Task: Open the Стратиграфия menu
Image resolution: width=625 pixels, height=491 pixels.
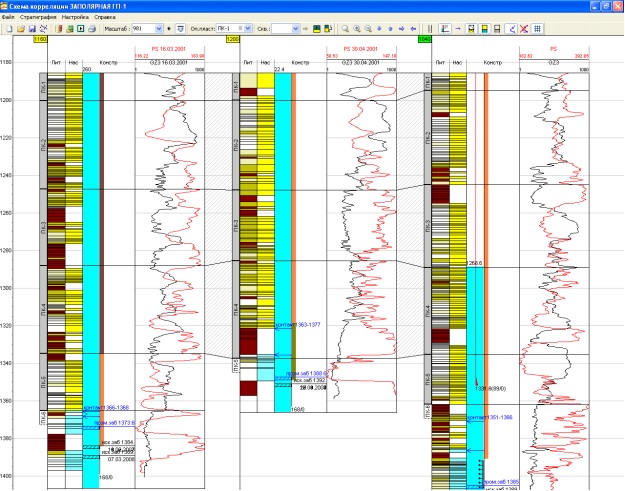Action: pyautogui.click(x=38, y=17)
